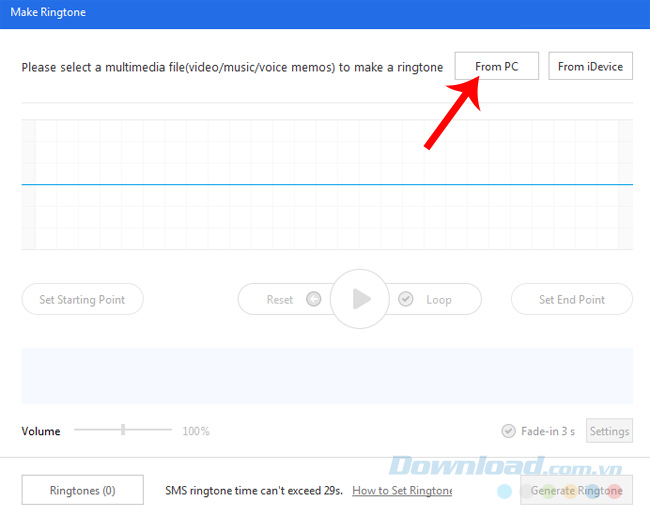Open the Fade-in Settings button
Viewport: 650px width, 517px height.
609,431
